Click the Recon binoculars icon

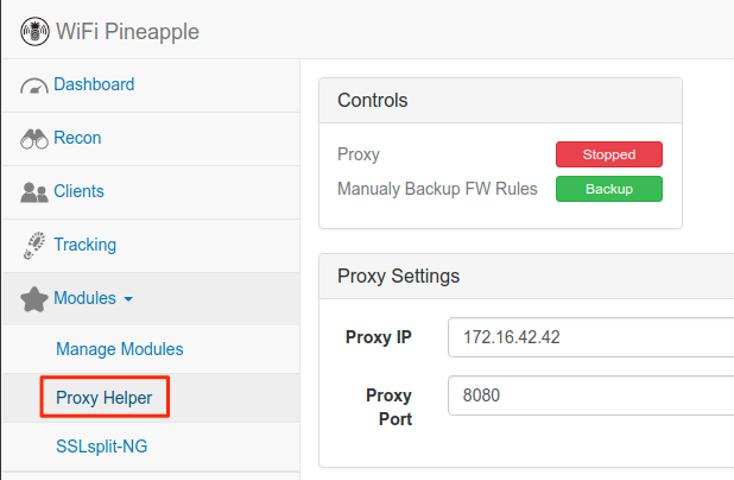(x=34, y=139)
